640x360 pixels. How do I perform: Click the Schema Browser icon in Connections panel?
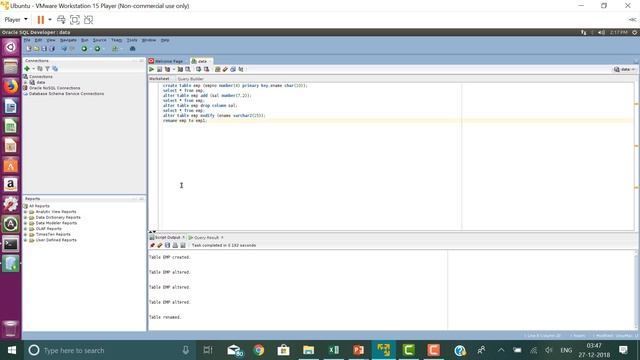tap(55, 69)
